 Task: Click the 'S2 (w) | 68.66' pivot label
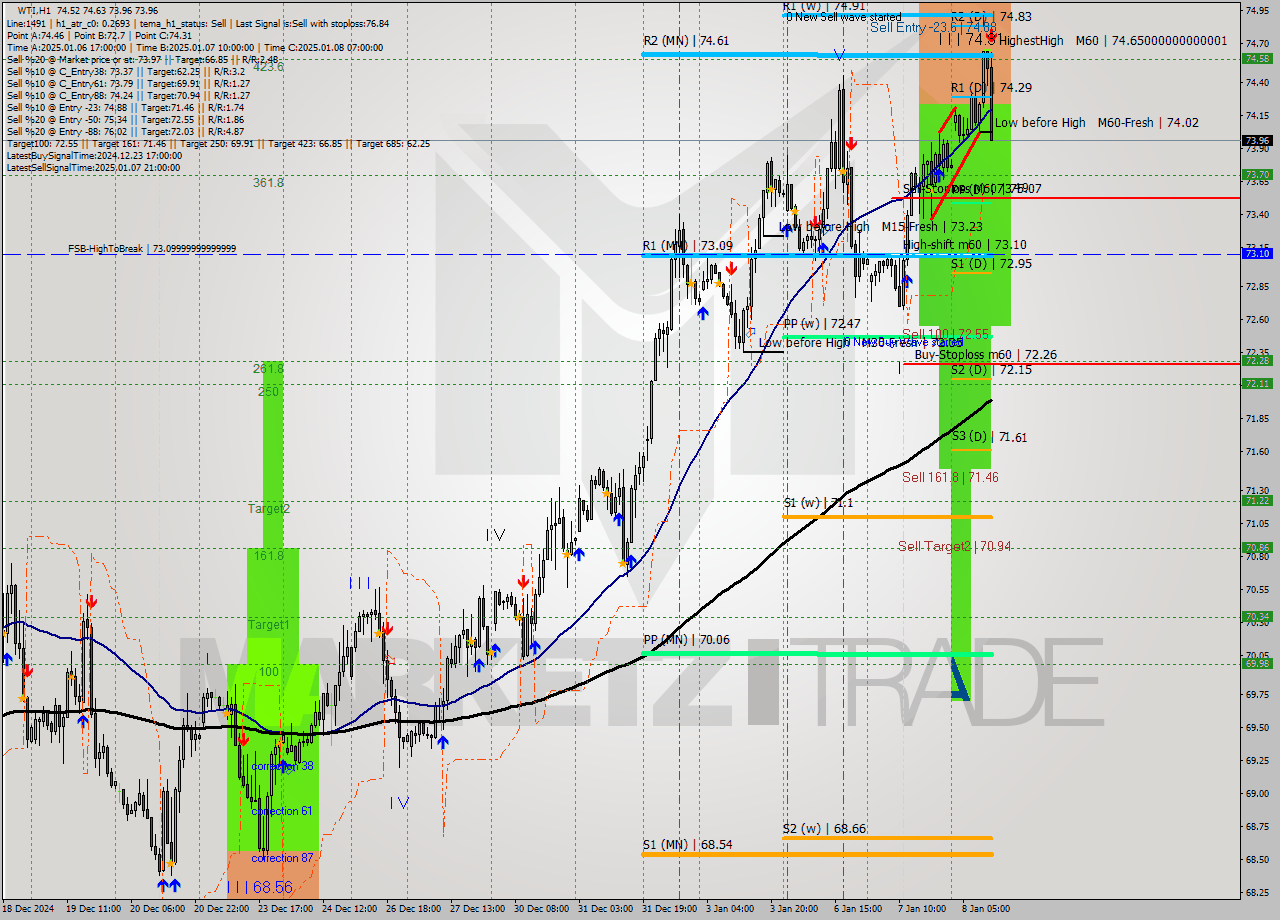[827, 829]
